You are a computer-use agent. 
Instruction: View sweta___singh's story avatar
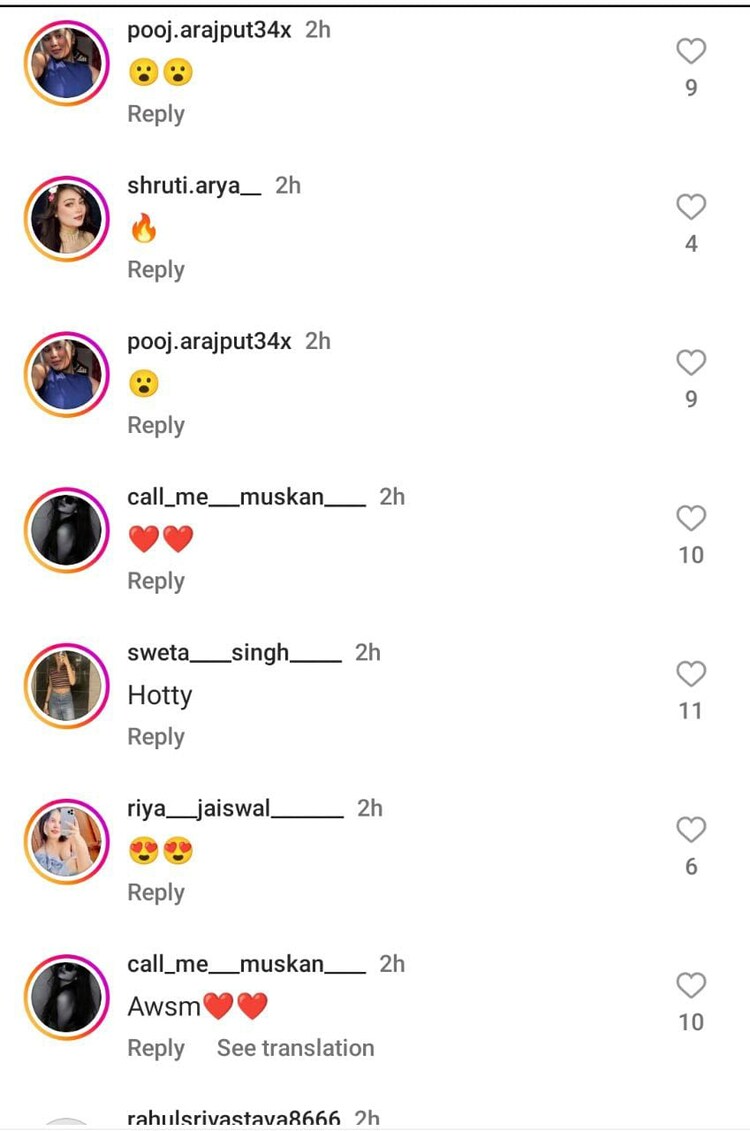pyautogui.click(x=67, y=685)
